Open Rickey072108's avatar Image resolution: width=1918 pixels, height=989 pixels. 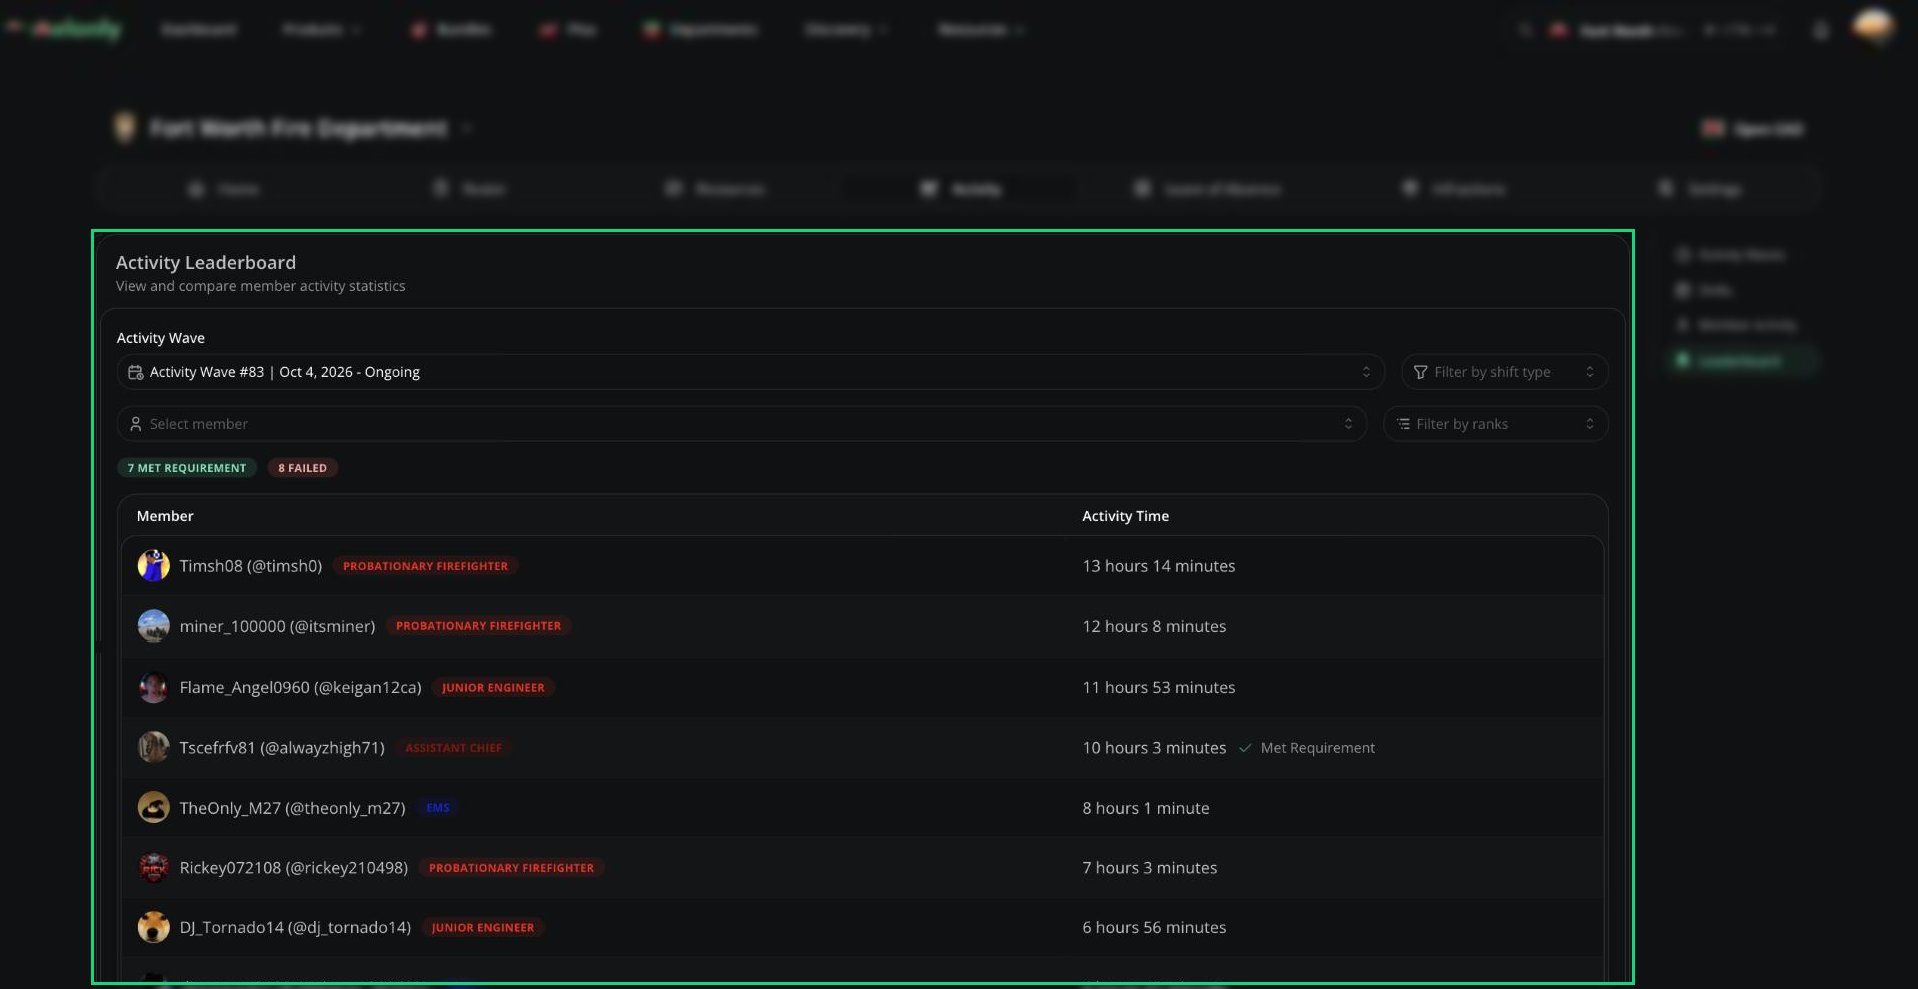[153, 868]
